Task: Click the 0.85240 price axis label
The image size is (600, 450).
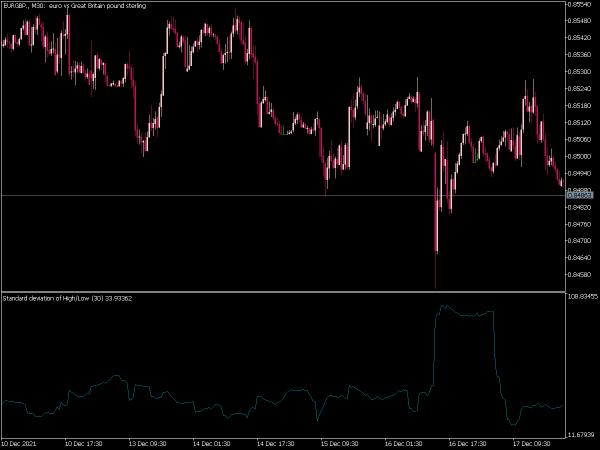Action: [x=579, y=89]
